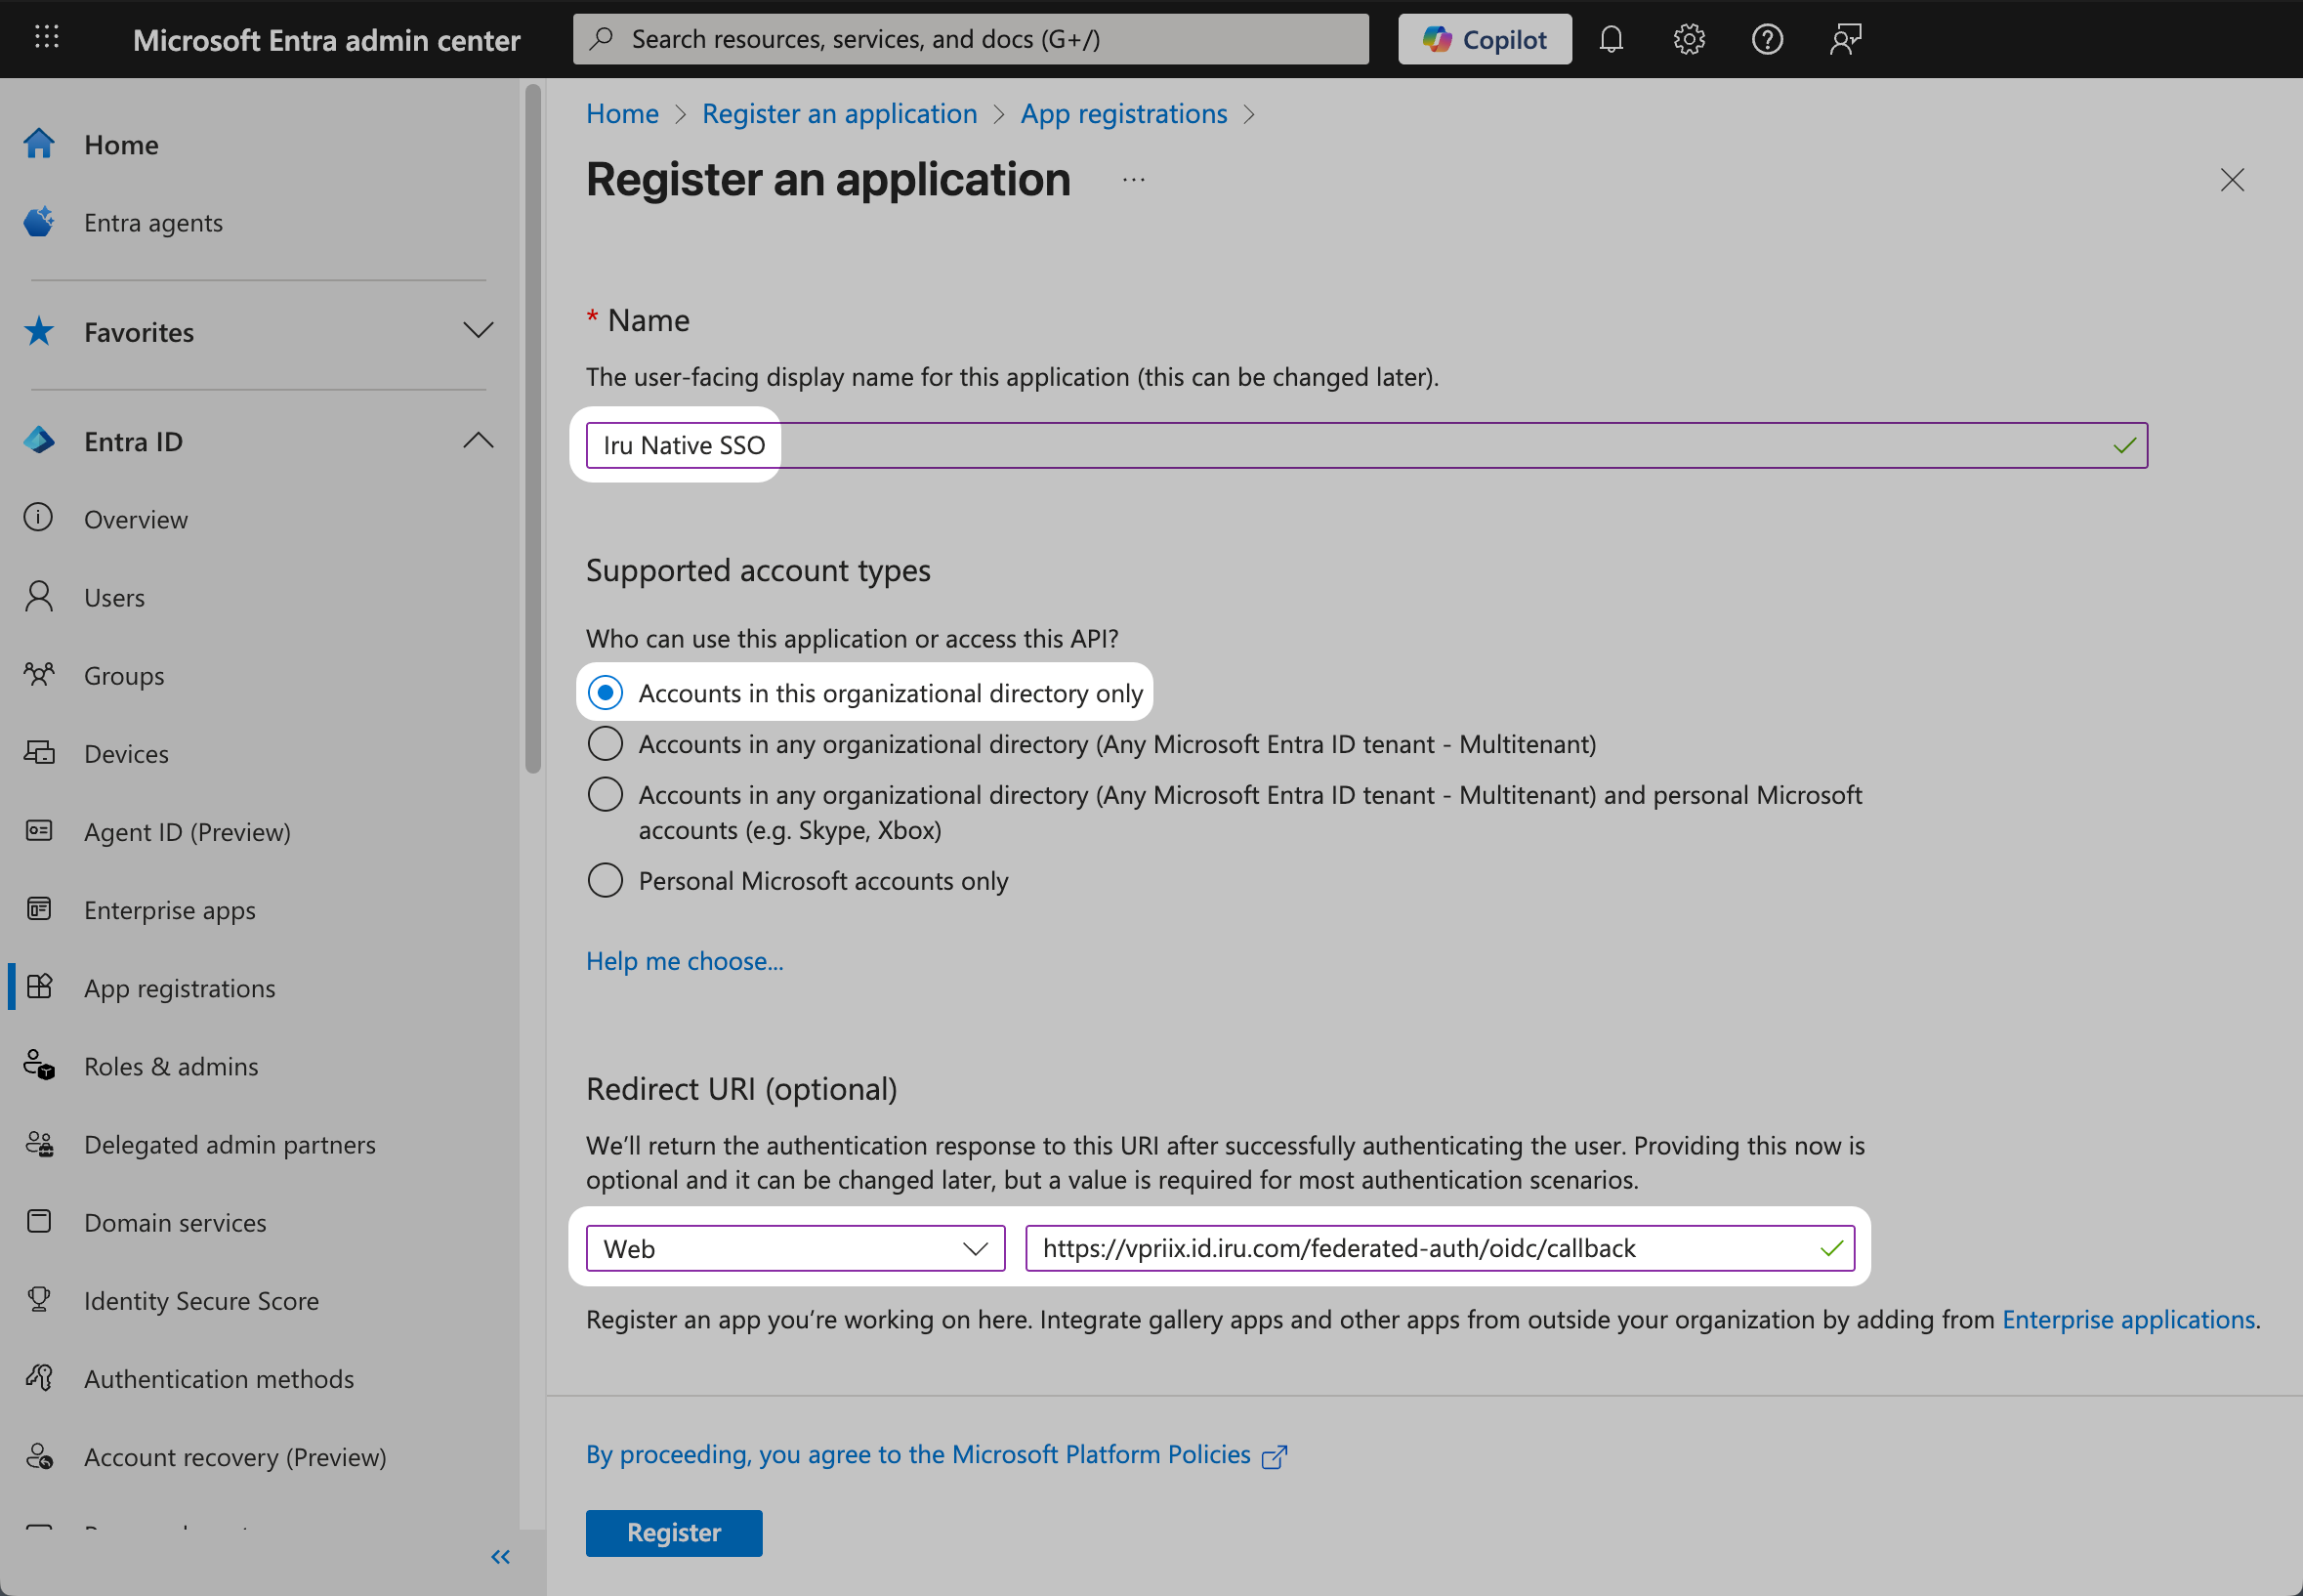
Task: Click the sidebar vertical scrollbar
Action: click(533, 430)
